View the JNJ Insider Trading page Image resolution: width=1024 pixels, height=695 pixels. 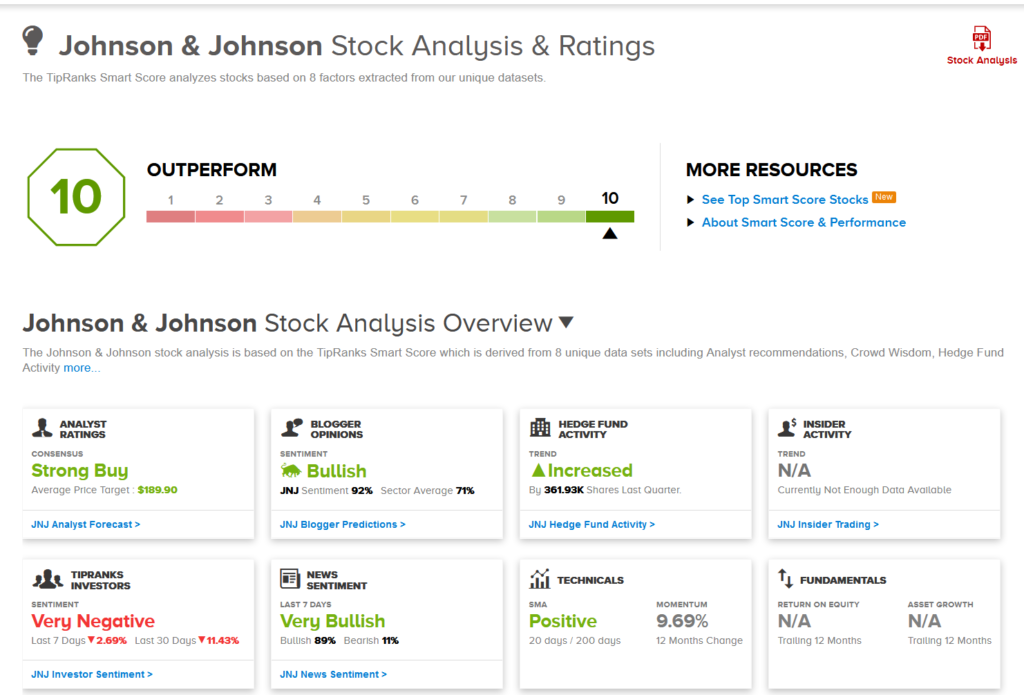(x=828, y=524)
